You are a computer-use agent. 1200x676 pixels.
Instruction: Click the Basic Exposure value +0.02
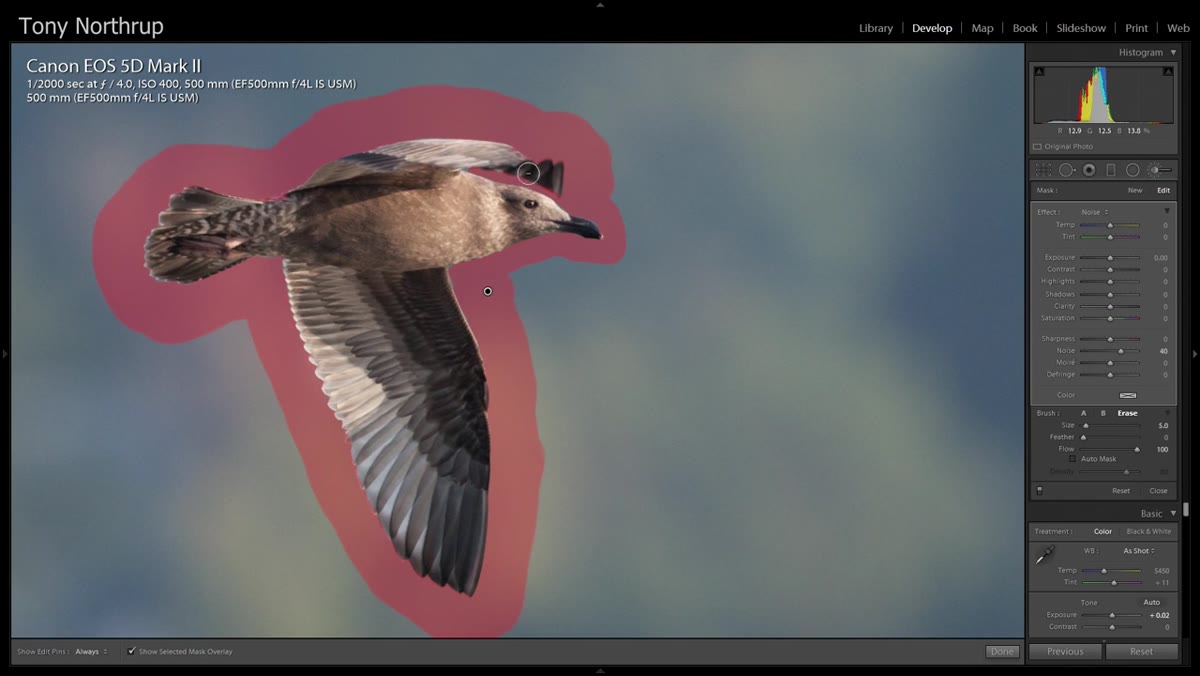1159,615
